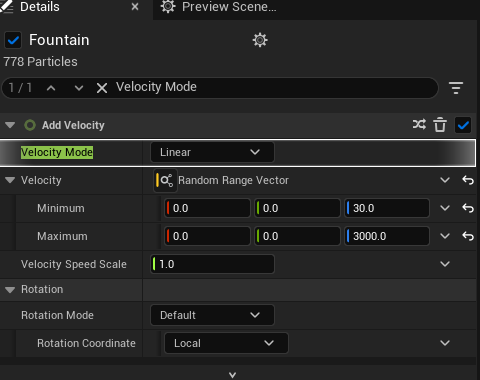This screenshot has width=480, height=380.
Task: Open the Rotation Coordinate Local dropdown
Action: (226, 343)
